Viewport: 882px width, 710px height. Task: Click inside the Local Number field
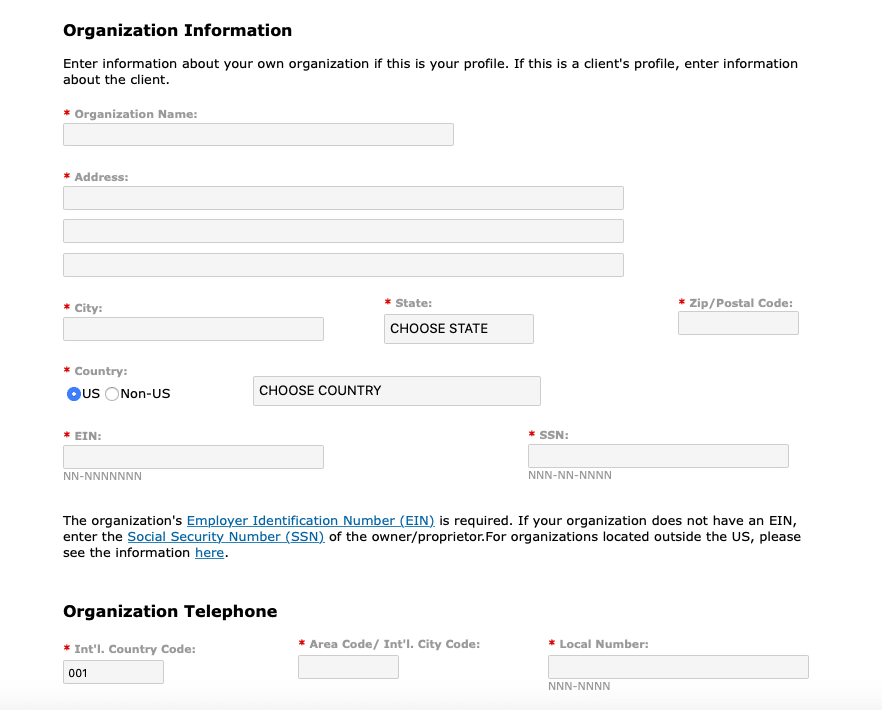(x=678, y=666)
